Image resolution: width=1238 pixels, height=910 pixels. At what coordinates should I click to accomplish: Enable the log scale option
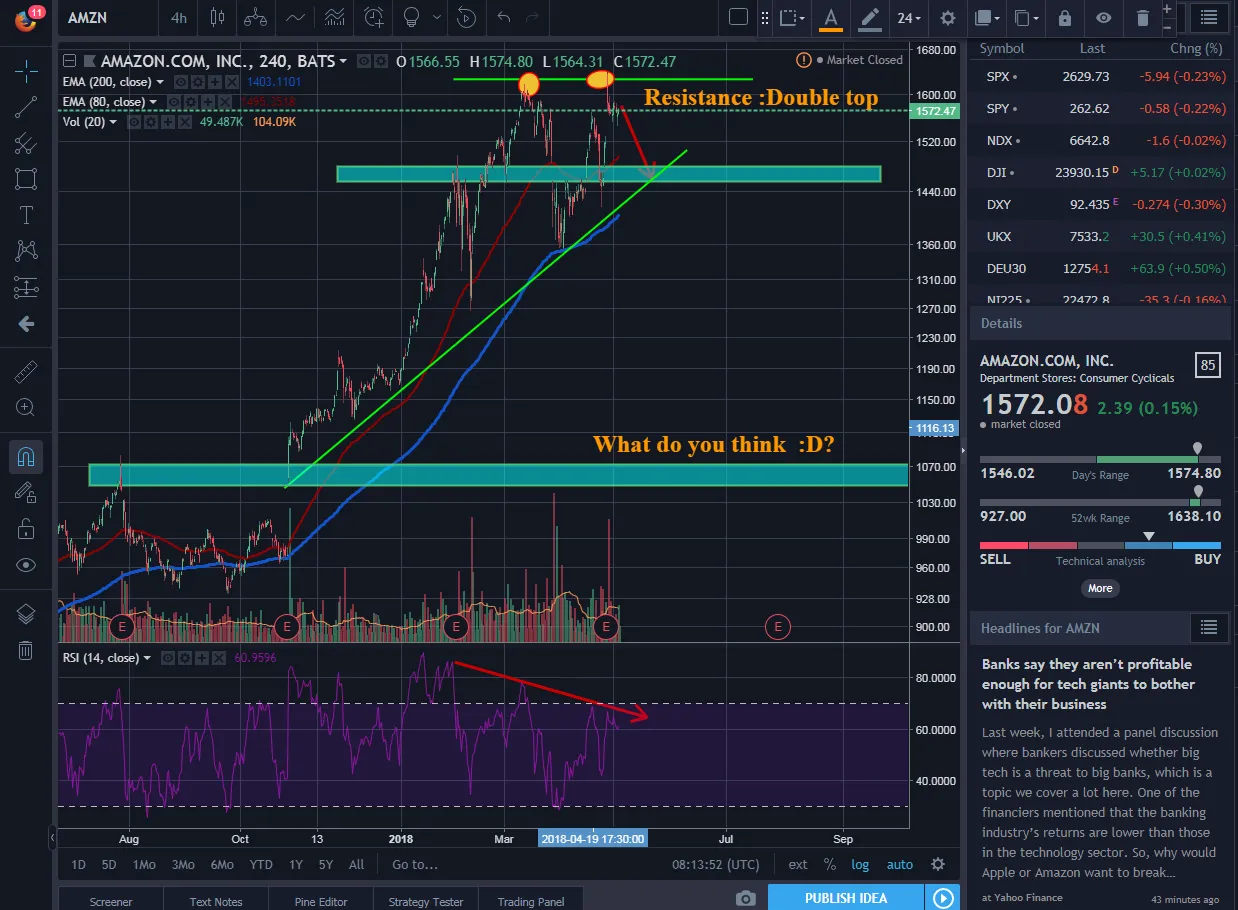pos(860,864)
